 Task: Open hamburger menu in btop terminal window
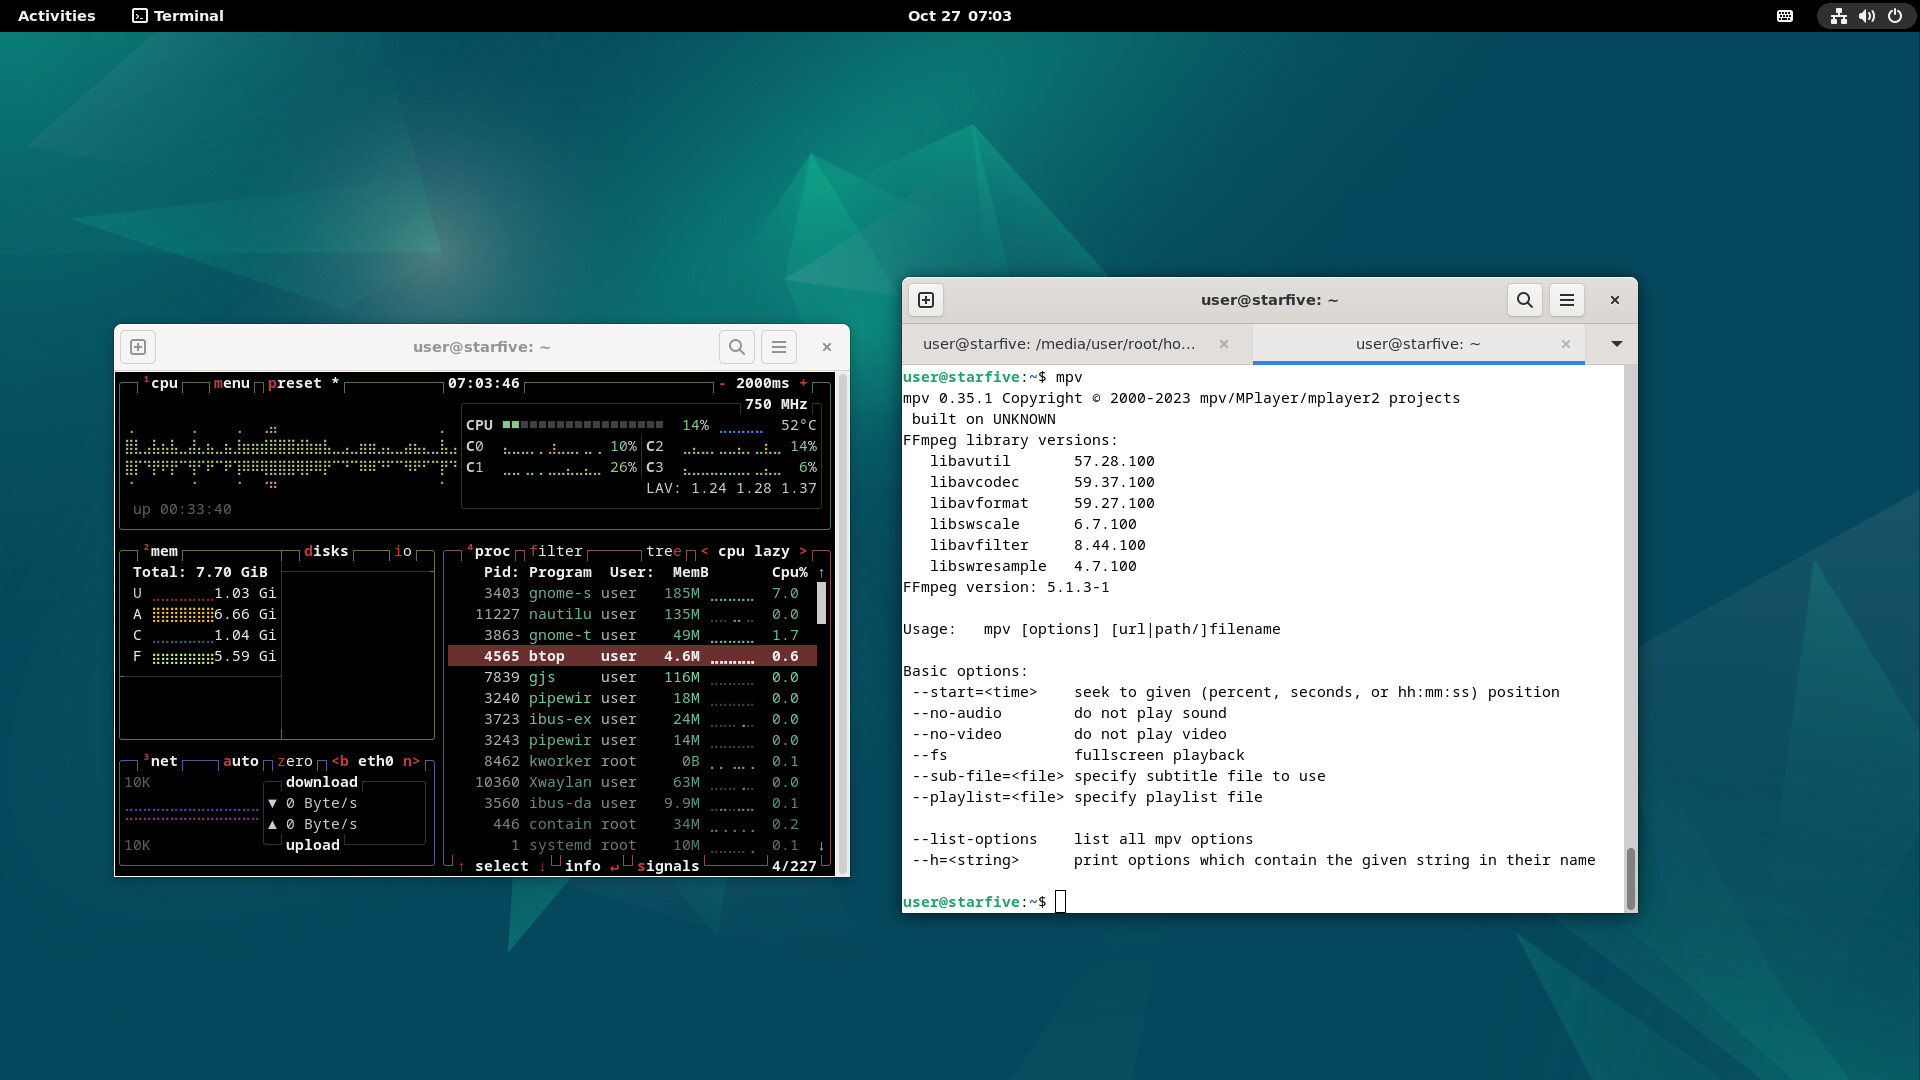tap(779, 347)
